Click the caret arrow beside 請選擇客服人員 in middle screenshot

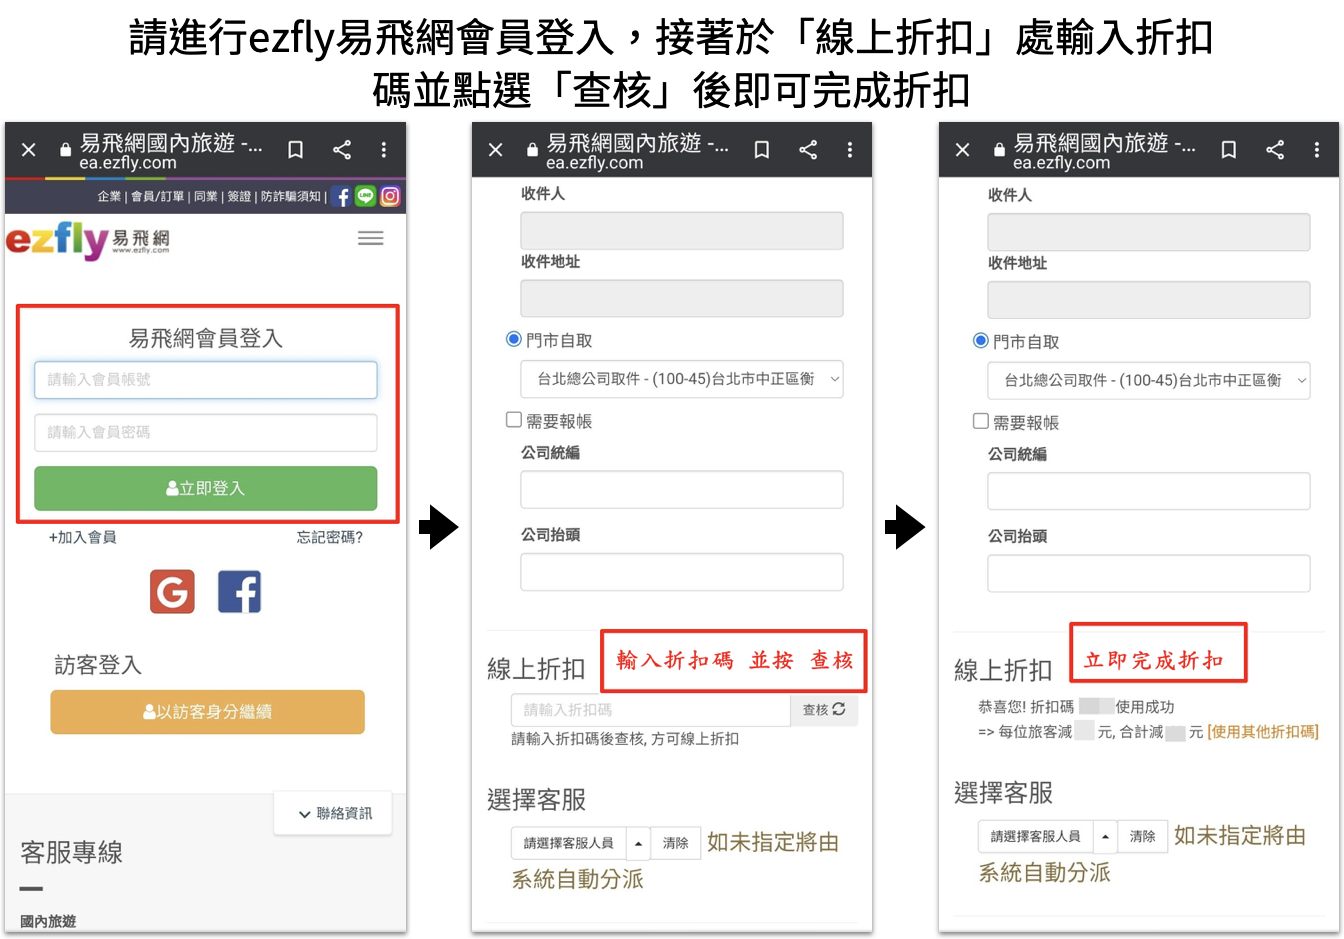coord(638,843)
